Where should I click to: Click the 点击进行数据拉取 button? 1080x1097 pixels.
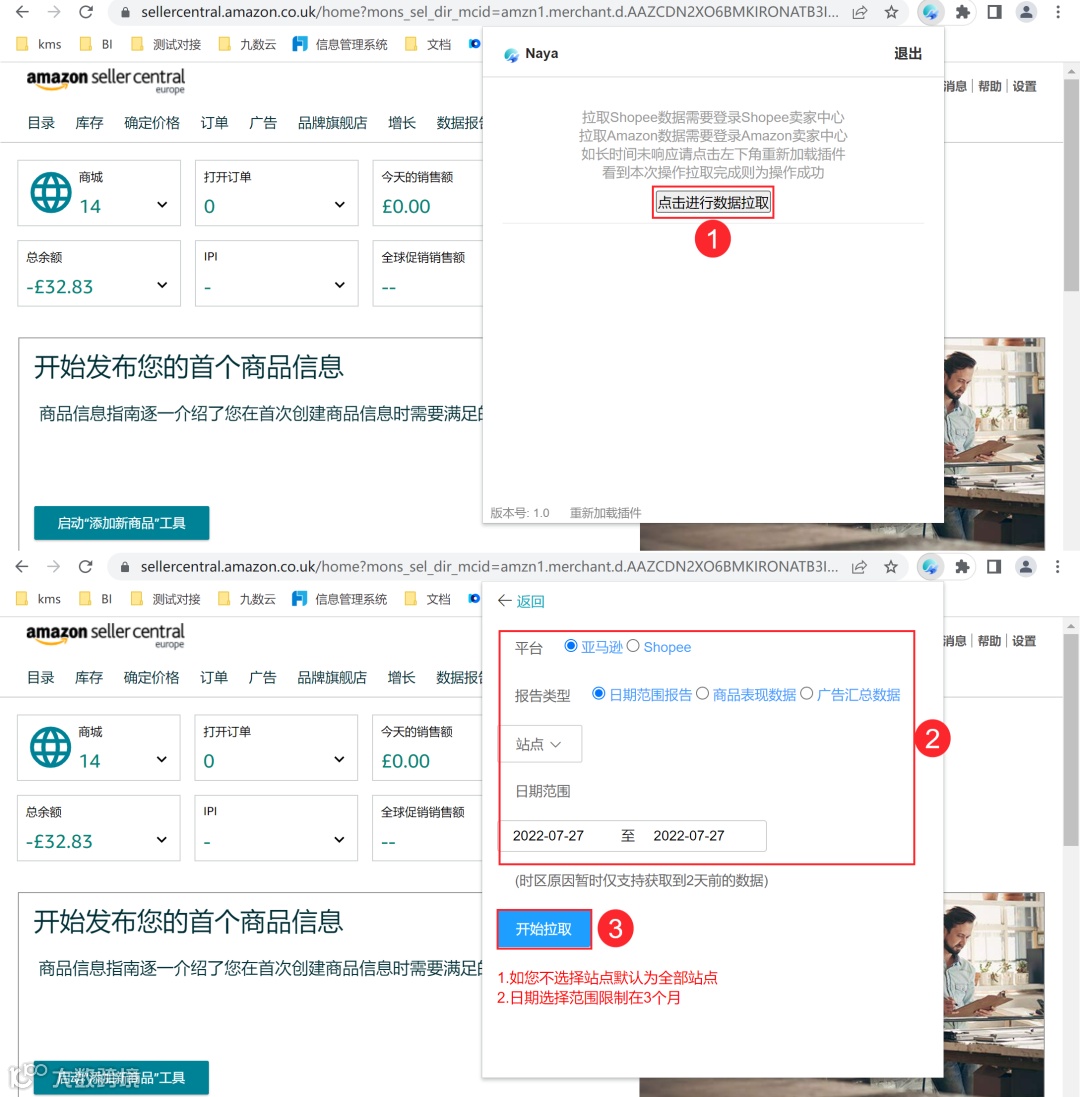click(712, 202)
